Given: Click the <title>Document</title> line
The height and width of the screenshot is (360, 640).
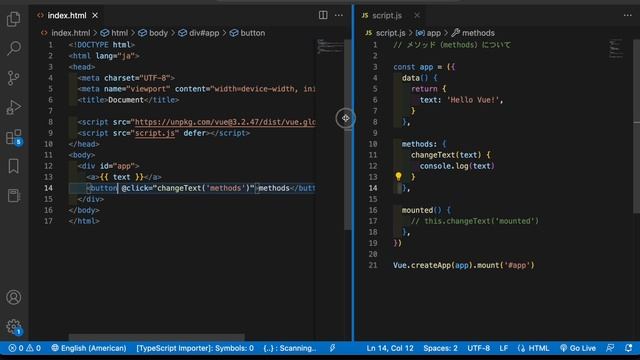Looking at the screenshot, I should (128, 100).
